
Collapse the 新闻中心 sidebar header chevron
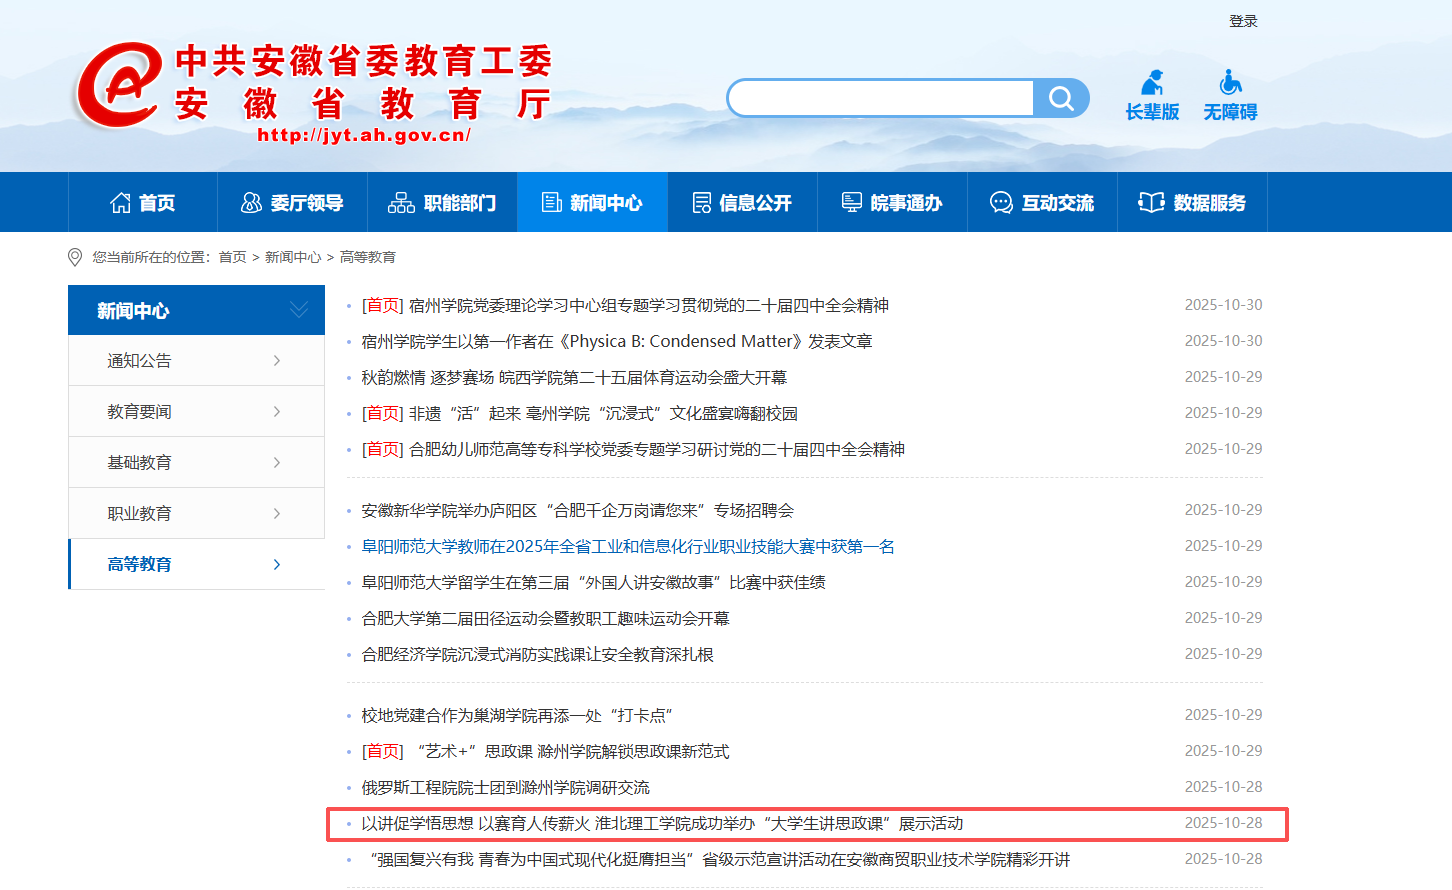pyautogui.click(x=298, y=310)
